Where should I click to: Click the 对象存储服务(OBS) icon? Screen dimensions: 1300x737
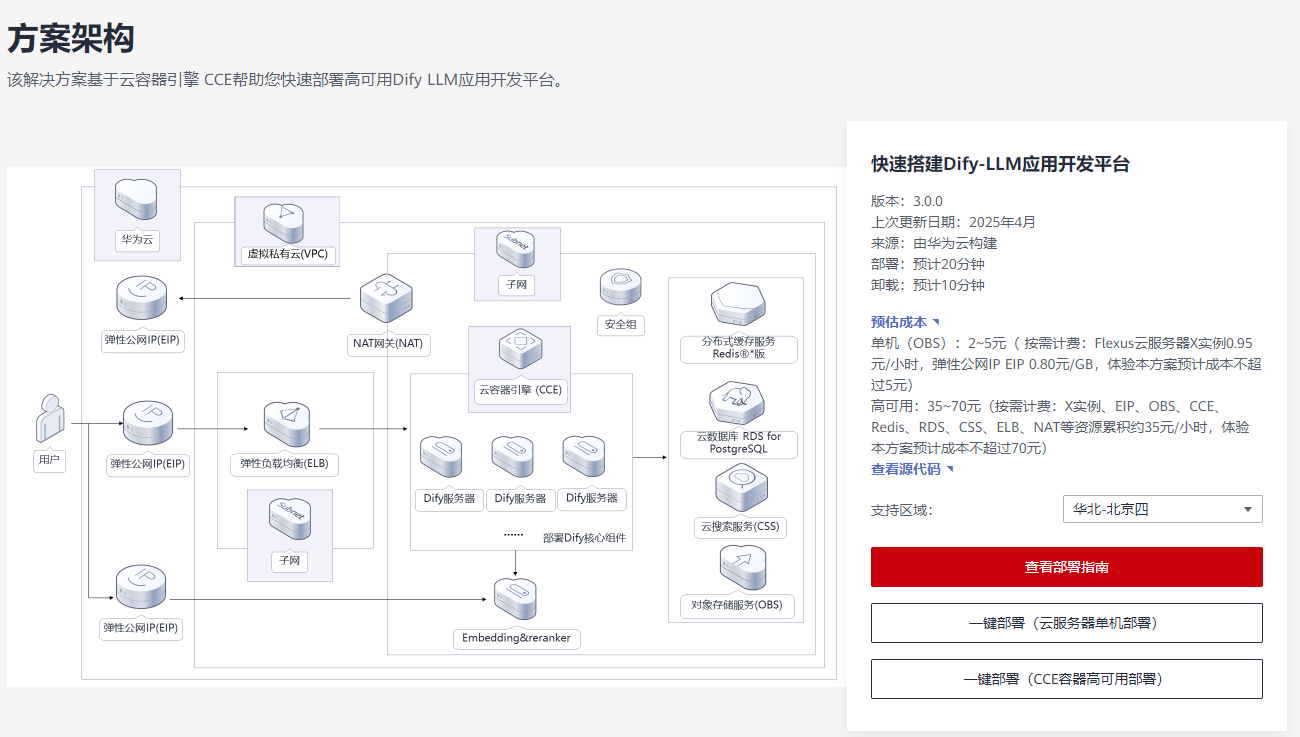tap(743, 567)
